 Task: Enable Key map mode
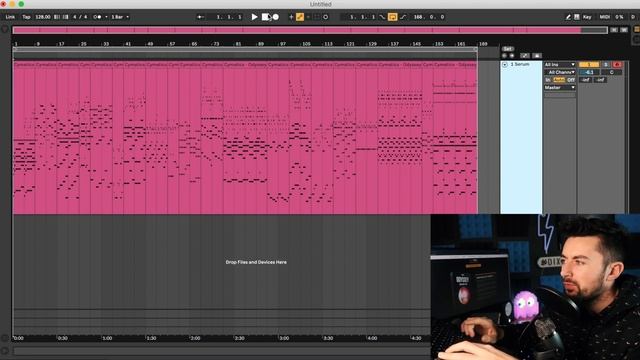[587, 17]
